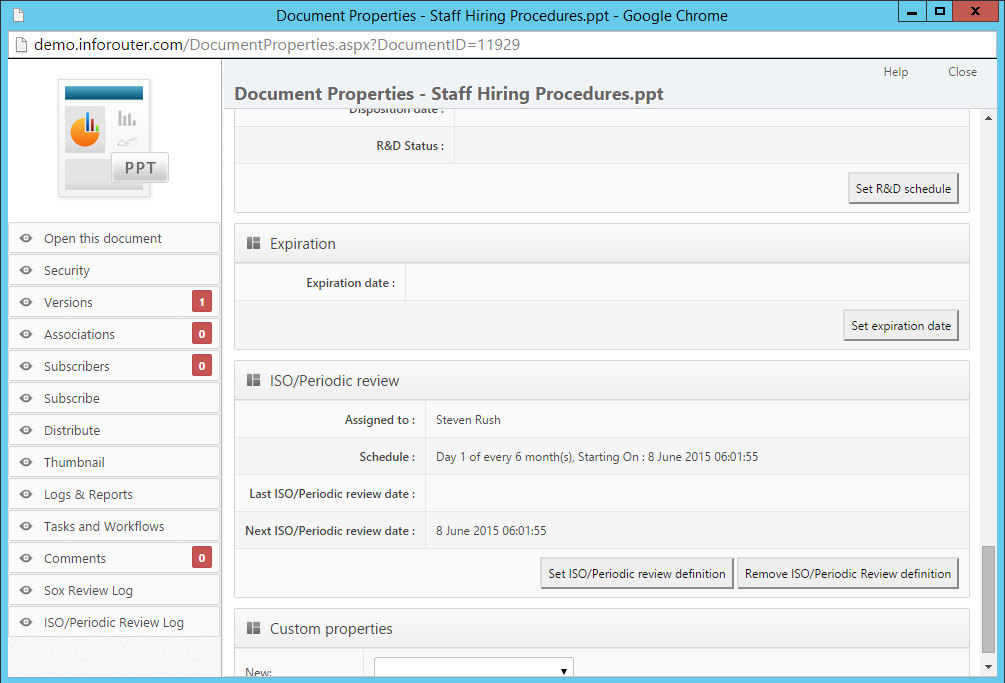This screenshot has height=683, width=1005.
Task: Click the Help link
Action: coord(895,72)
